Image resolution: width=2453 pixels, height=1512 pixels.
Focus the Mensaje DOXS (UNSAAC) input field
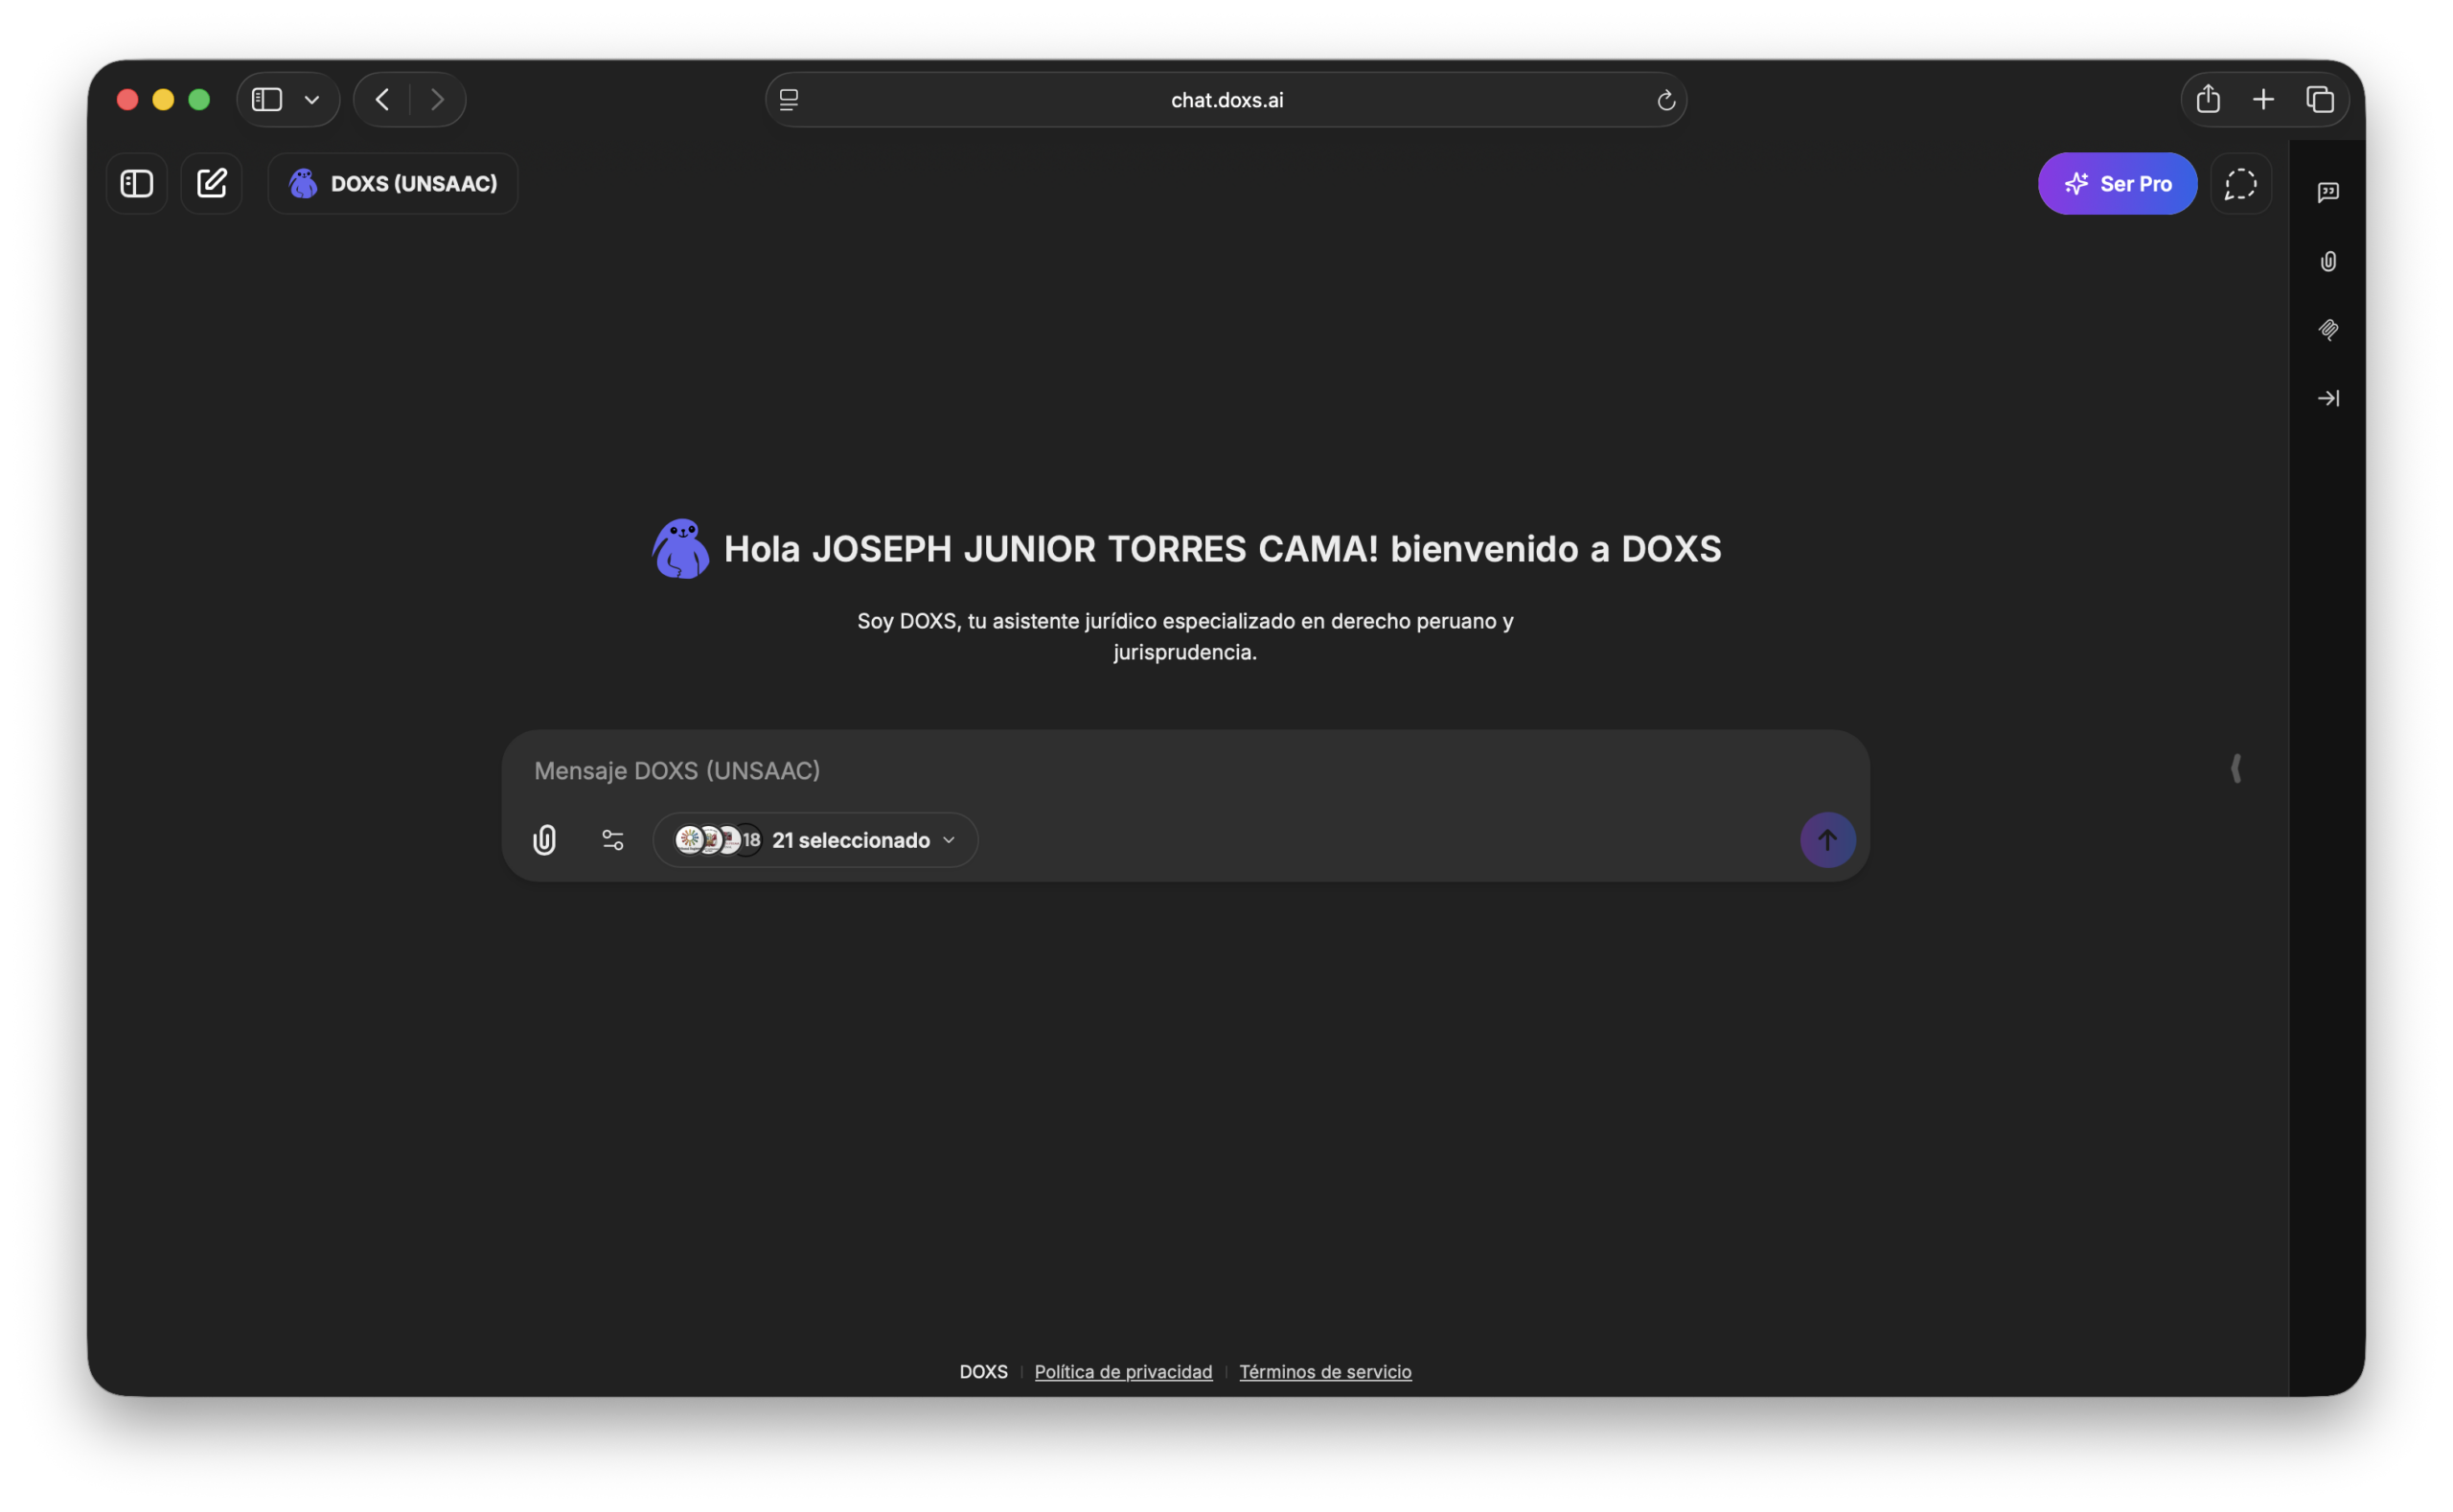pos(1185,770)
